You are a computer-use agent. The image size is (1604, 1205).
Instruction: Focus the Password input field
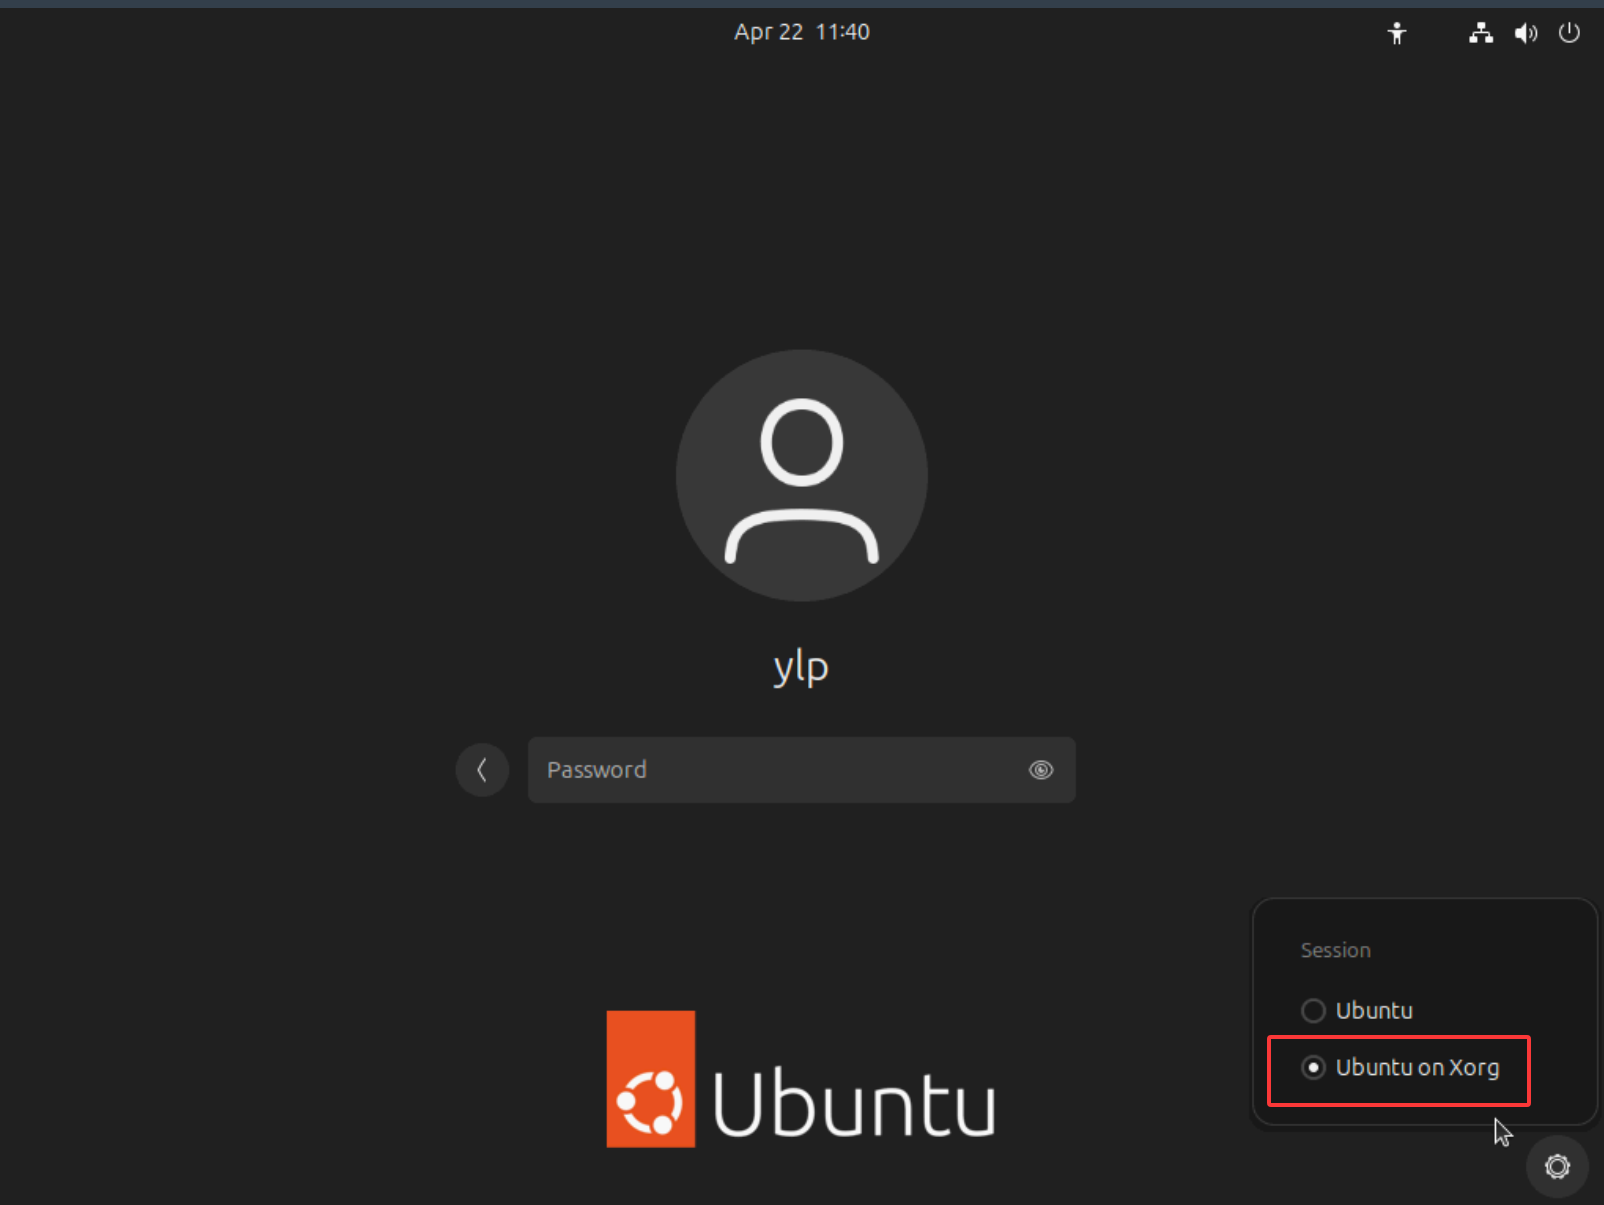(x=801, y=770)
